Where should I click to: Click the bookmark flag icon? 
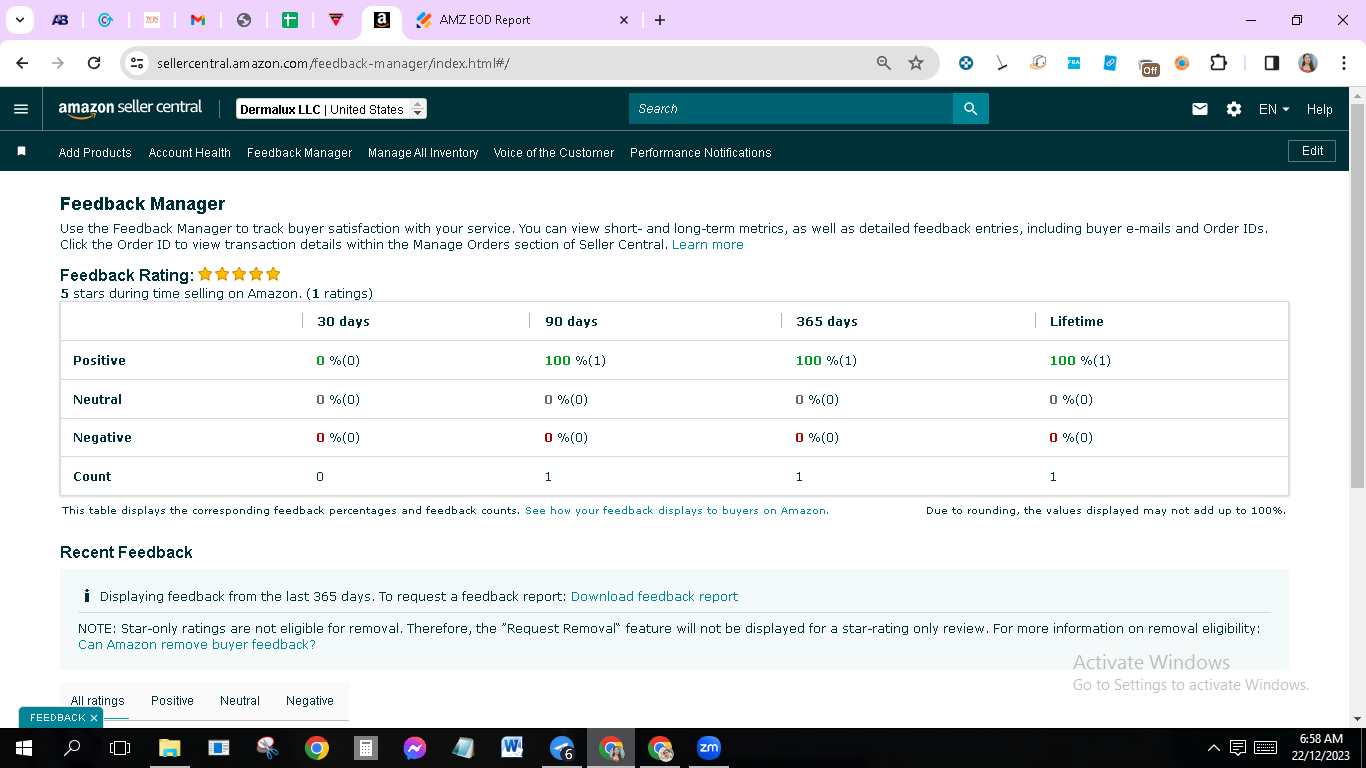(21, 151)
